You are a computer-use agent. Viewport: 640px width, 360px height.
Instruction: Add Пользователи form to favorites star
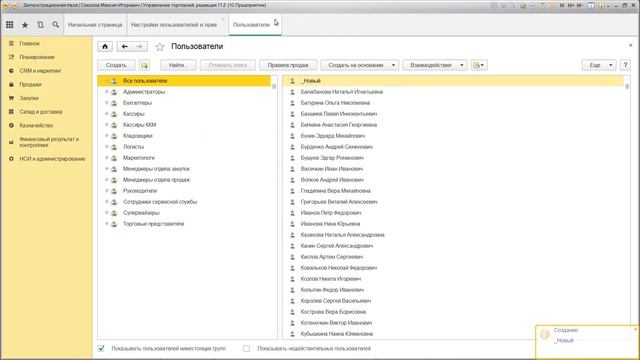coord(160,47)
